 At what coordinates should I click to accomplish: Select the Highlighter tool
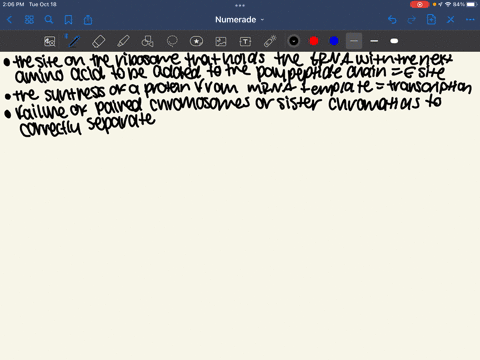(123, 41)
